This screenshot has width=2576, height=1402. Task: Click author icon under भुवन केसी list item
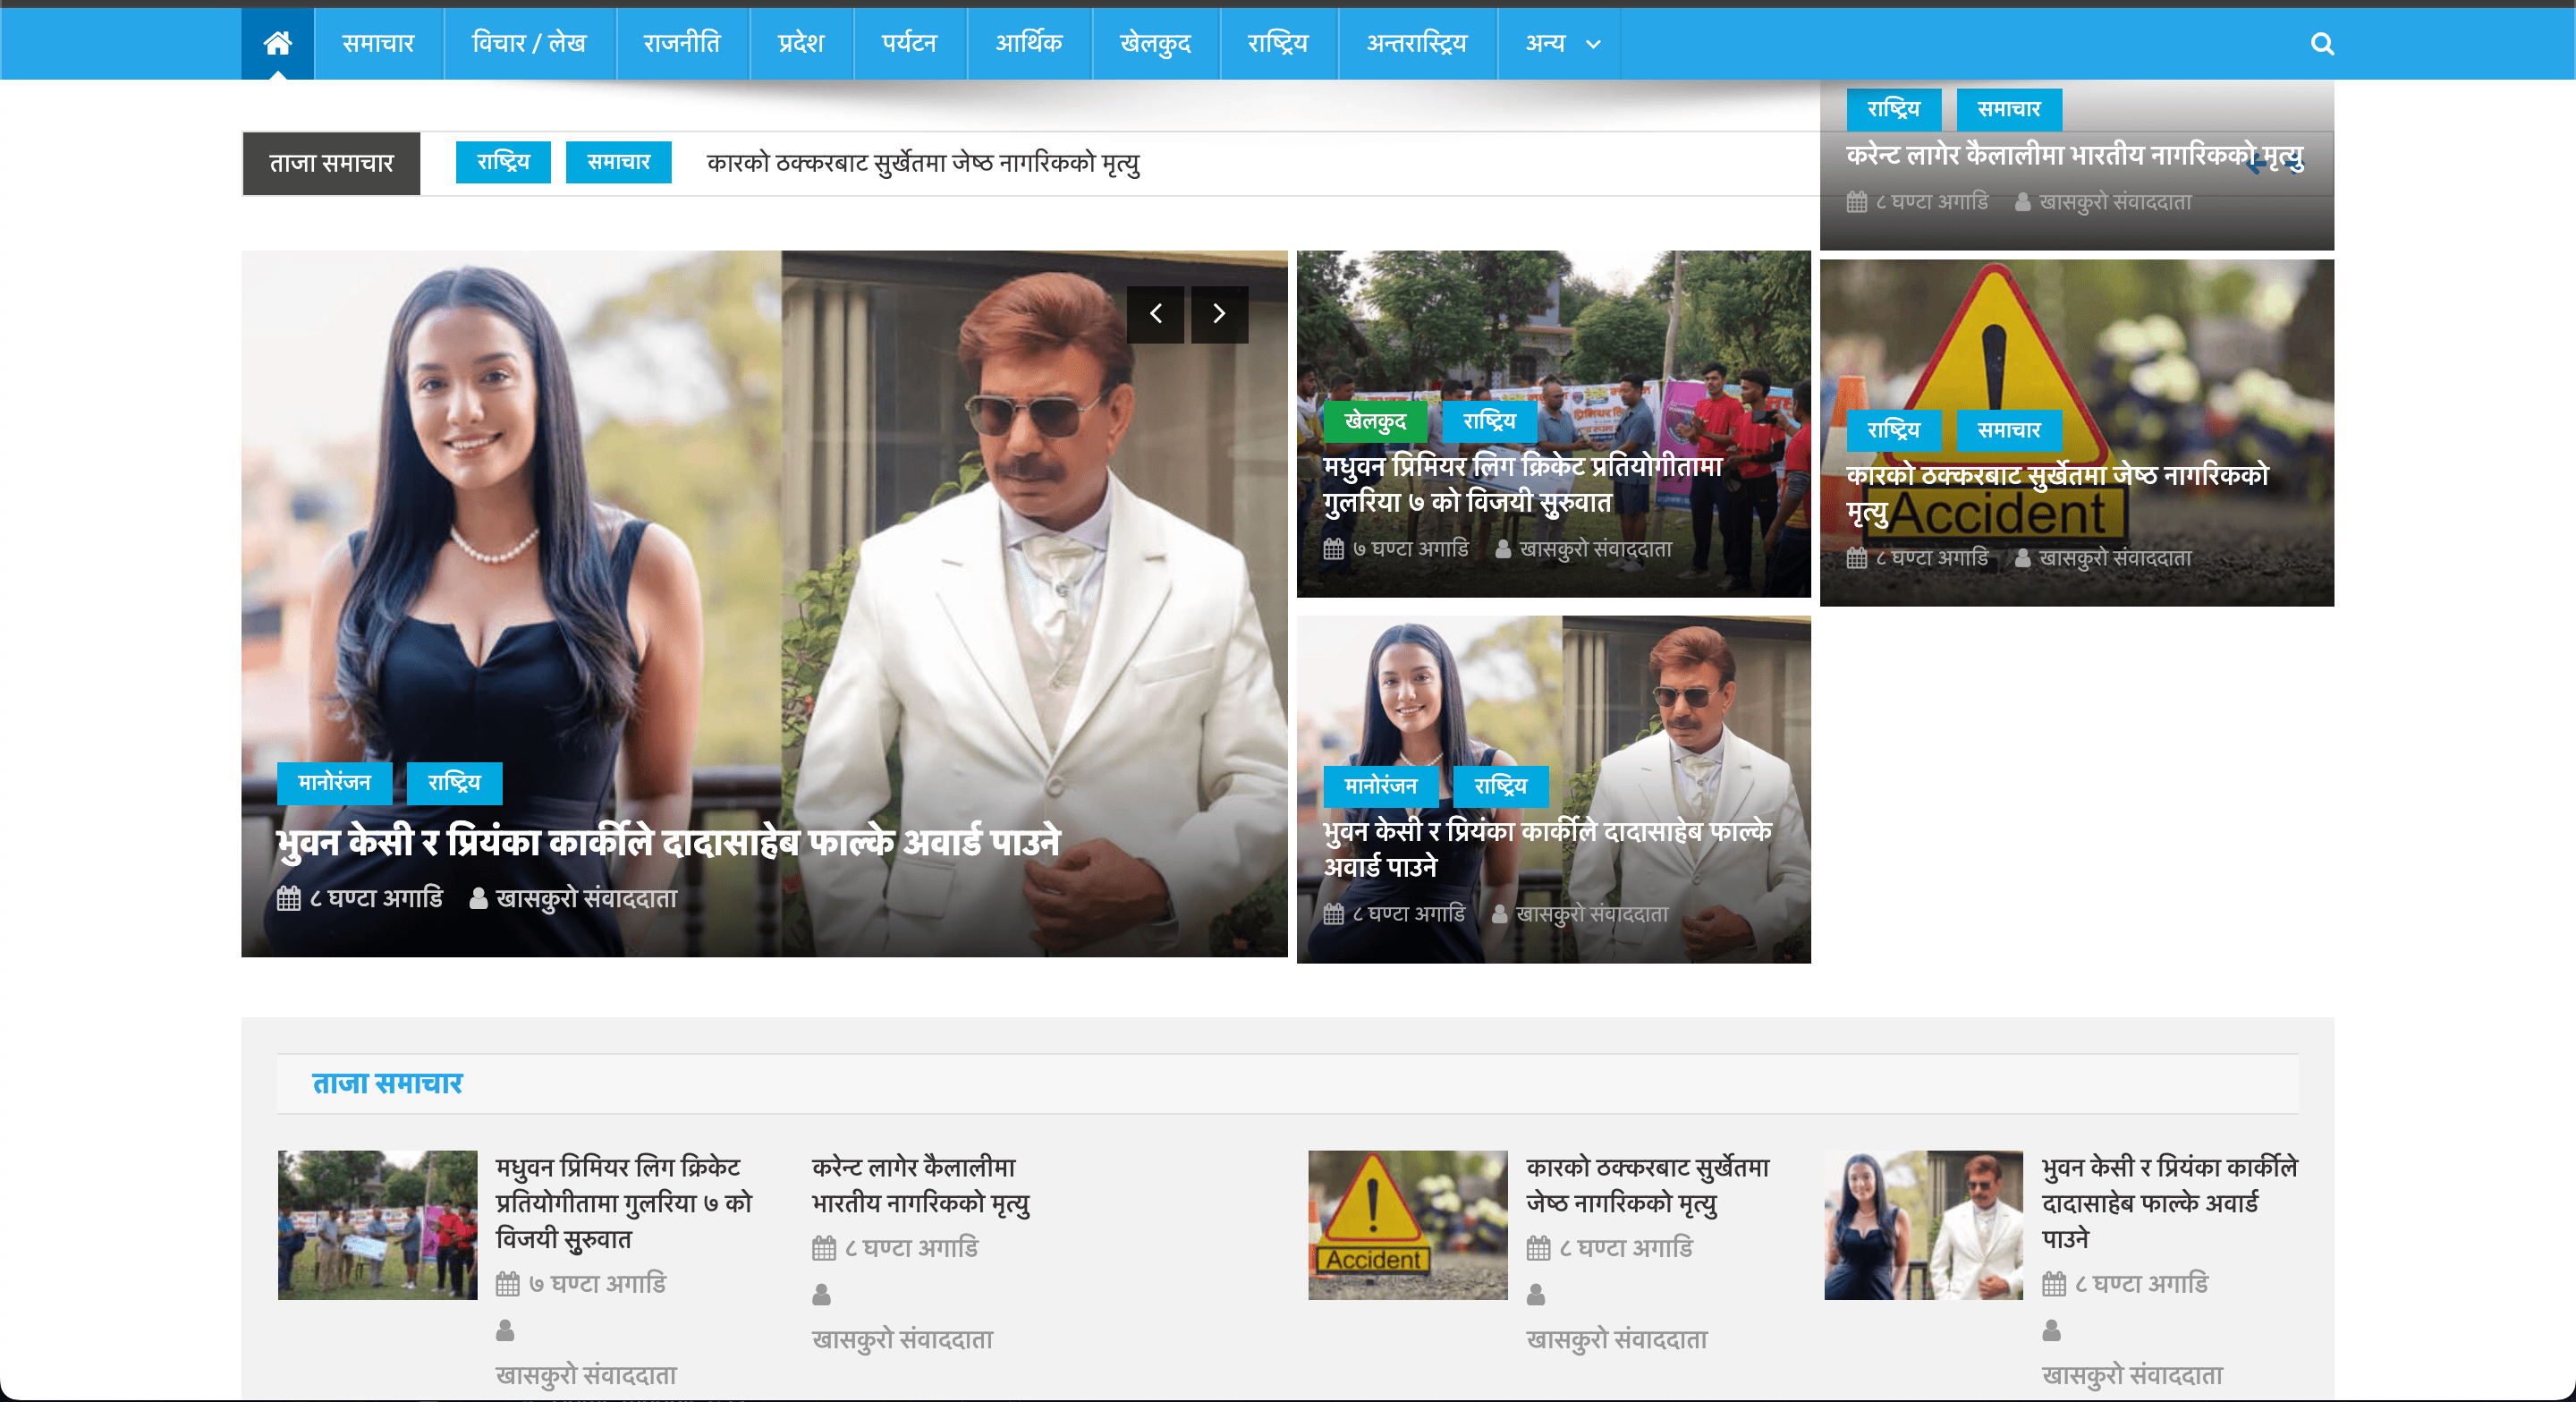[2051, 1330]
